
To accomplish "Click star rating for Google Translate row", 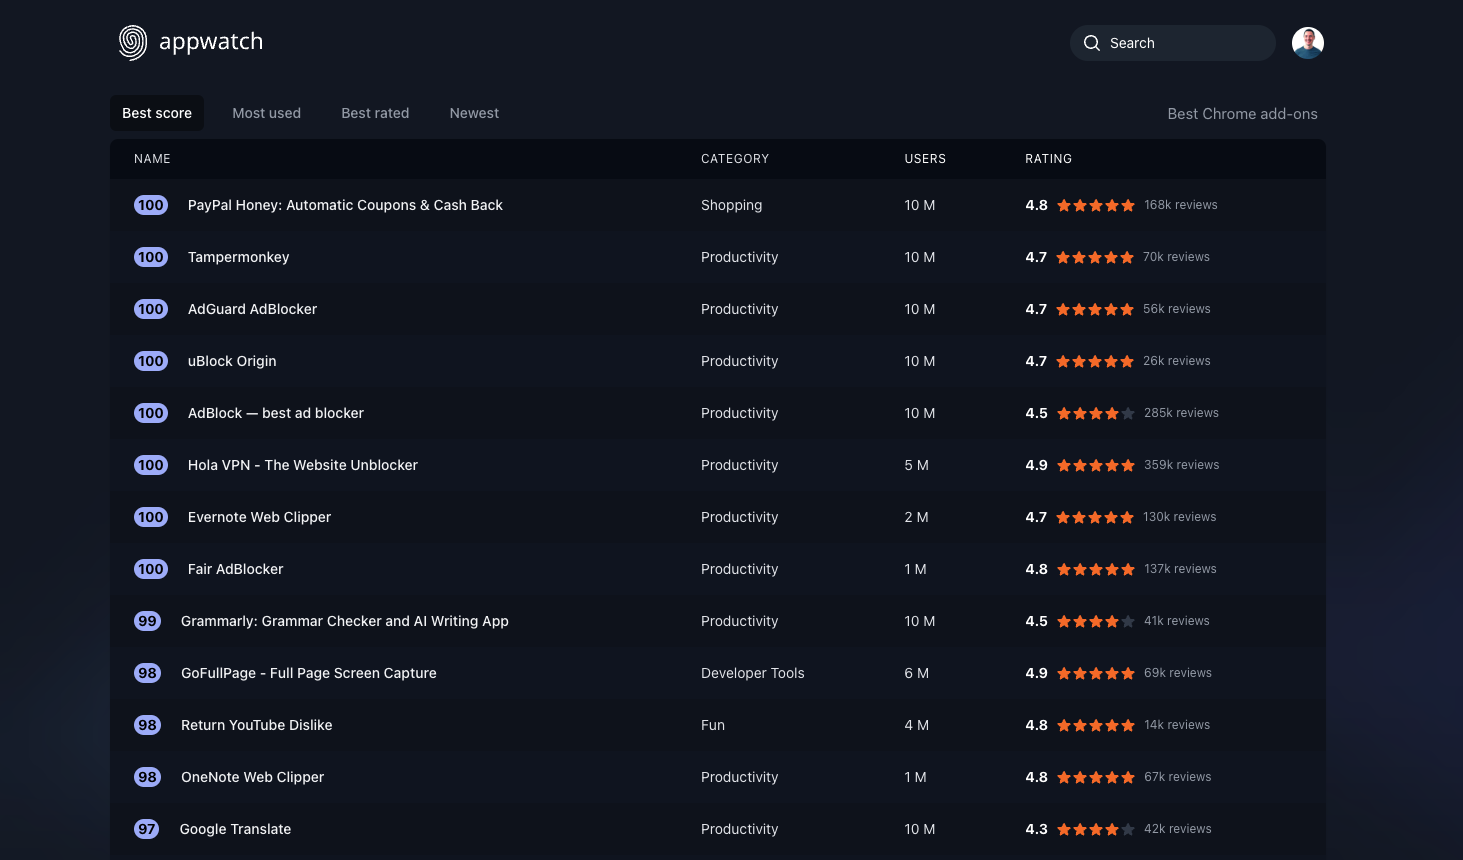I will [1096, 829].
